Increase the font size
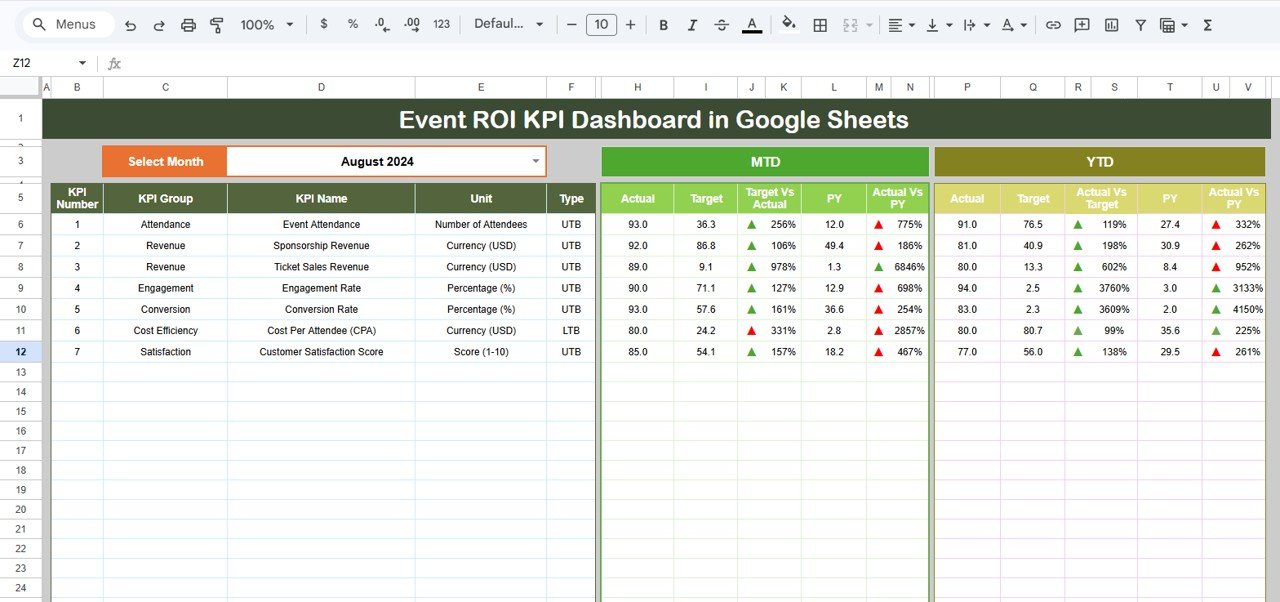The height and width of the screenshot is (602, 1280). [x=631, y=24]
